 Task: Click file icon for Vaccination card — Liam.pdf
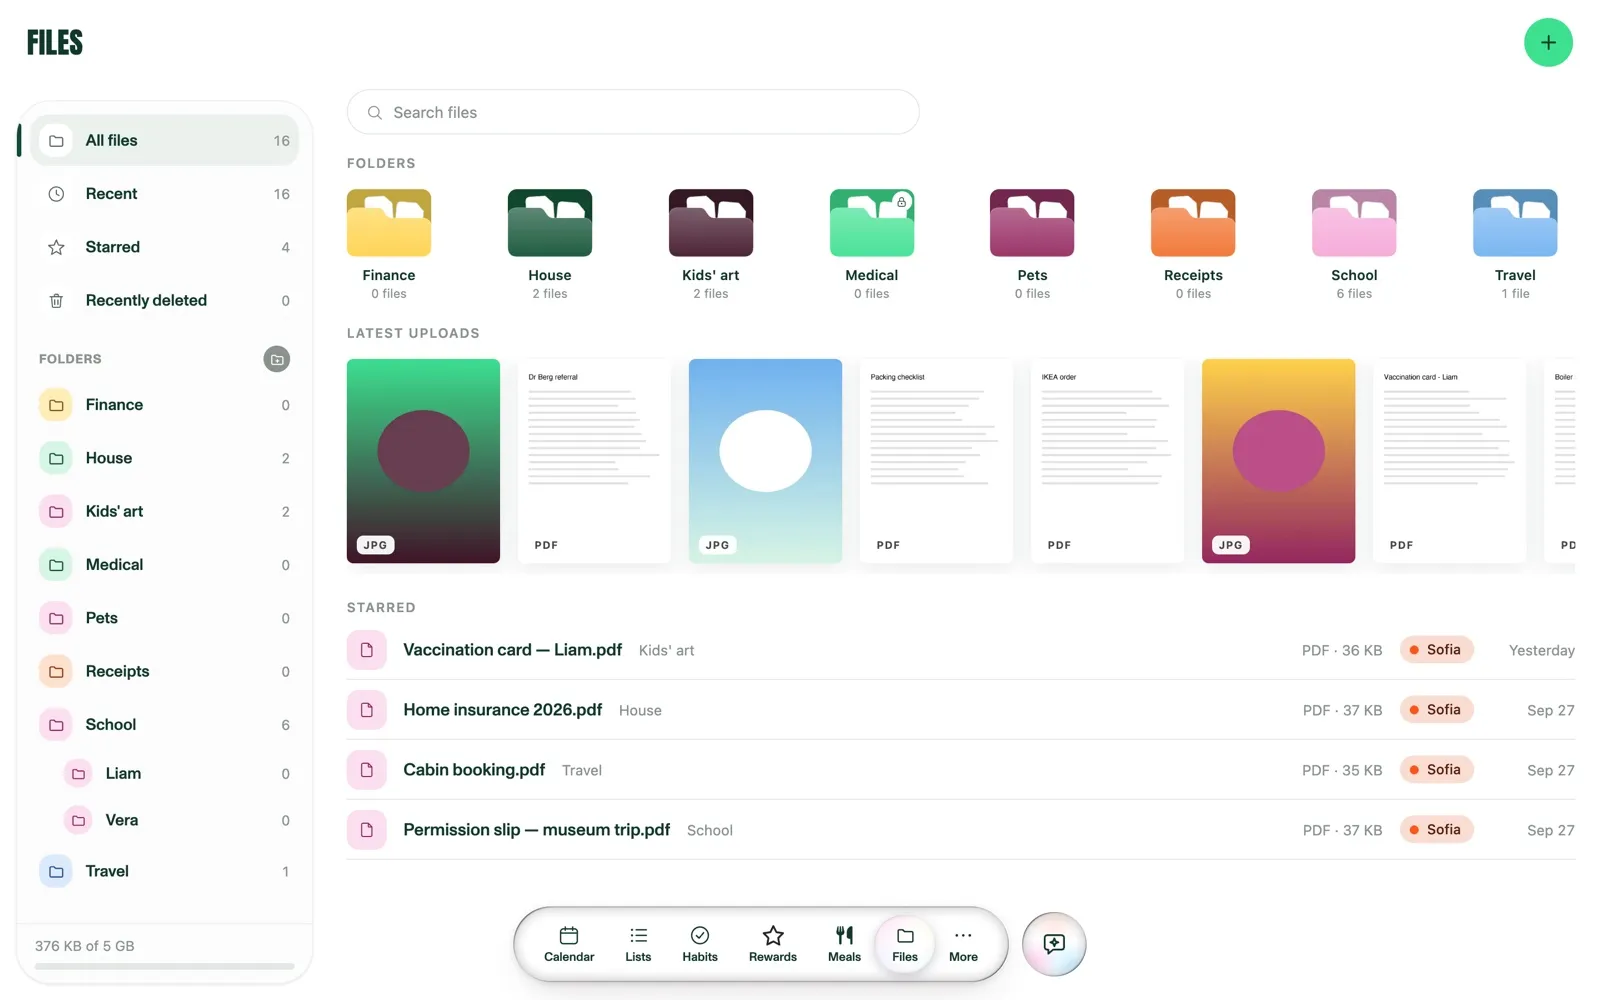367,650
